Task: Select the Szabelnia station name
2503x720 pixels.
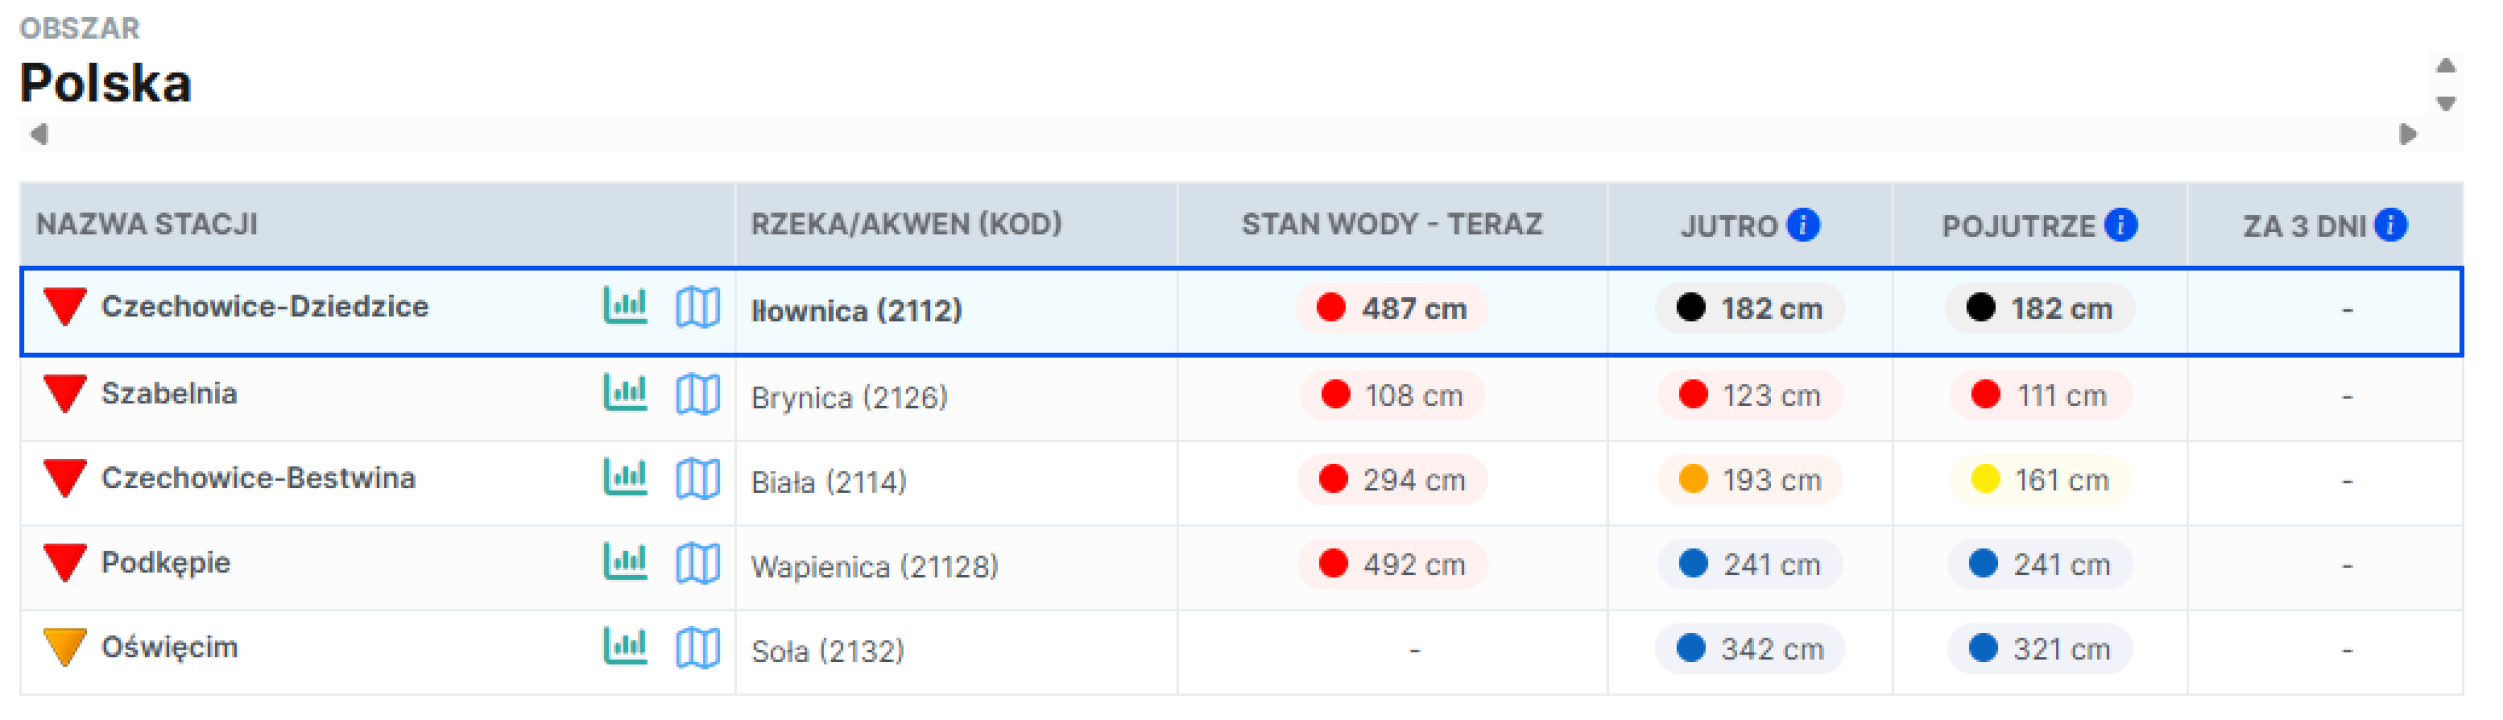Action: (169, 394)
